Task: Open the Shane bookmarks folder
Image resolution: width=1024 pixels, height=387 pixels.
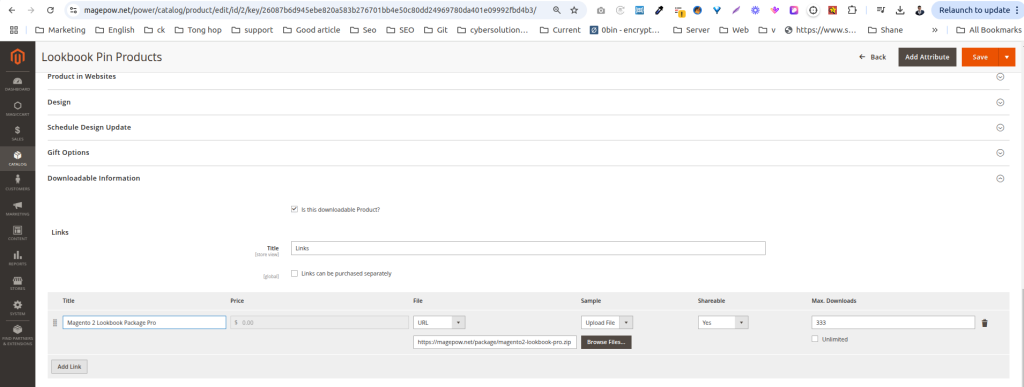Action: click(x=886, y=30)
